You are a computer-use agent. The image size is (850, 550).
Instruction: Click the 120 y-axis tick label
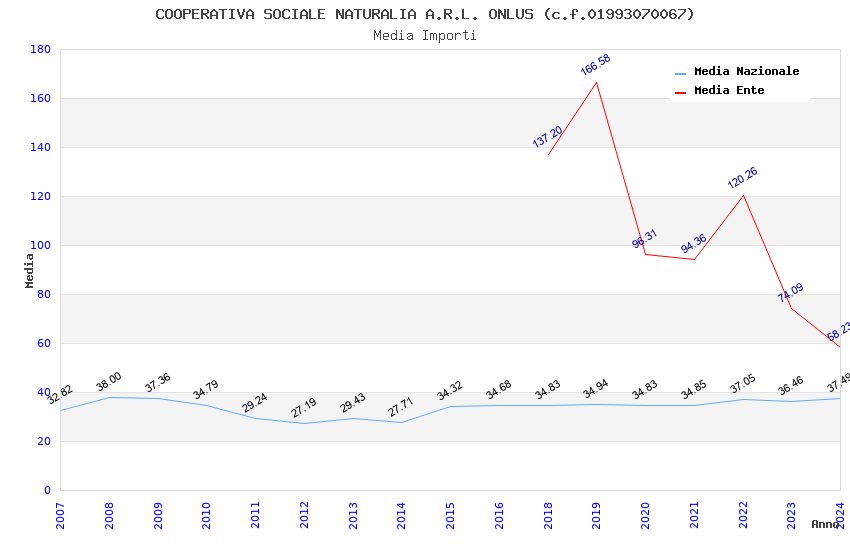[40, 196]
